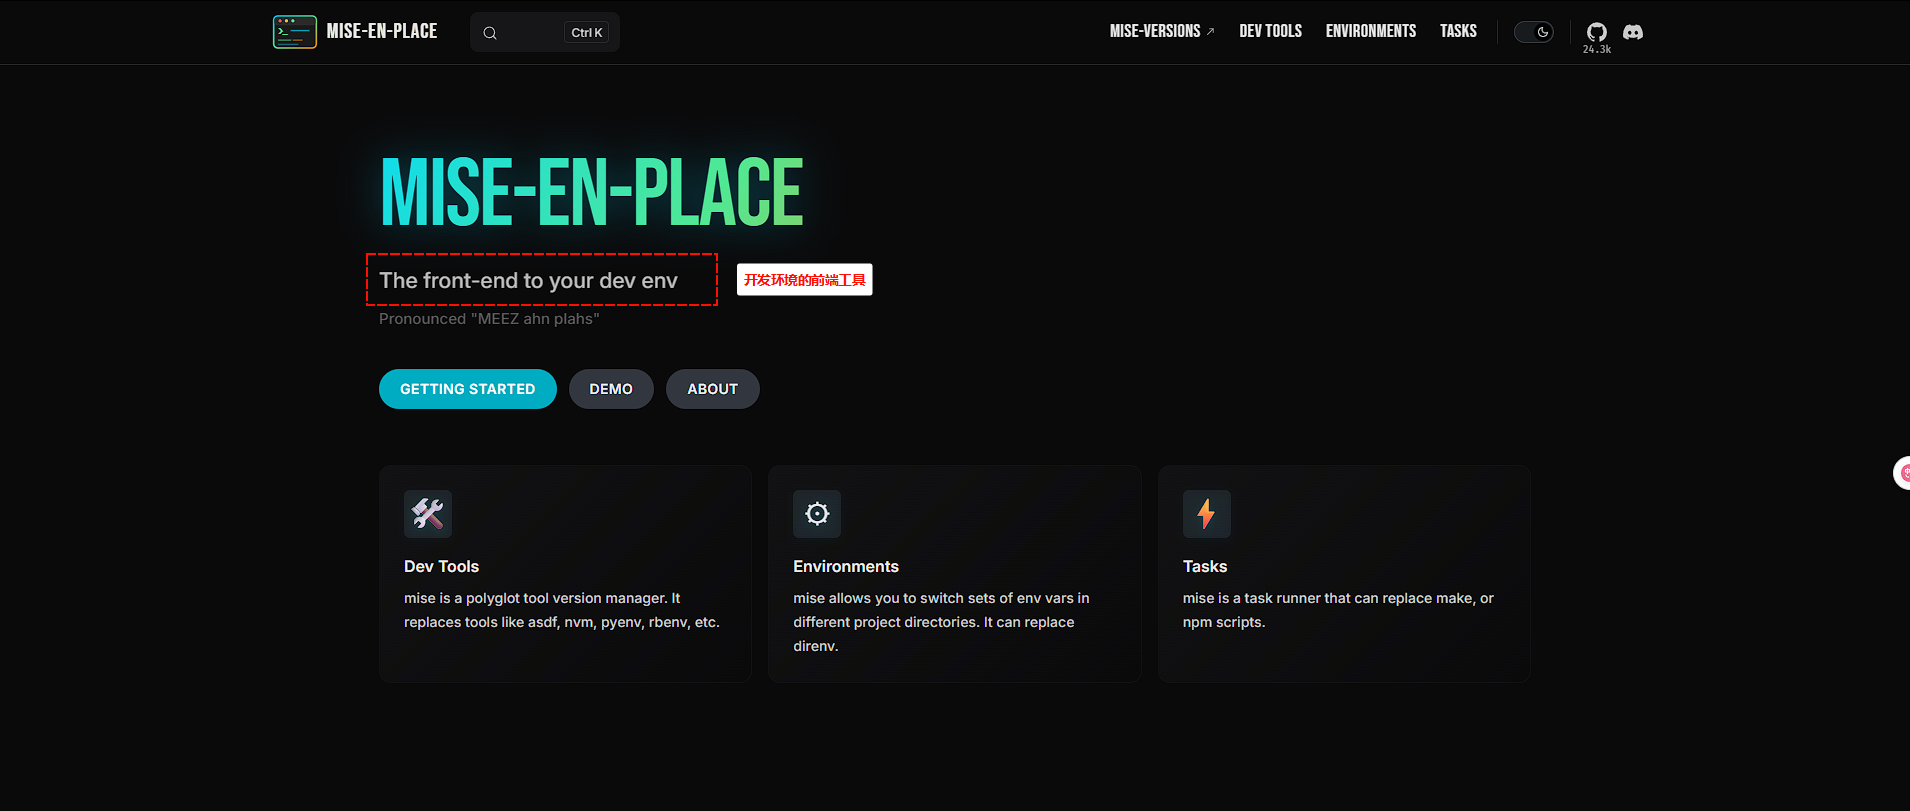The image size is (1910, 811).
Task: Click the Ctrl K search box
Action: (545, 33)
